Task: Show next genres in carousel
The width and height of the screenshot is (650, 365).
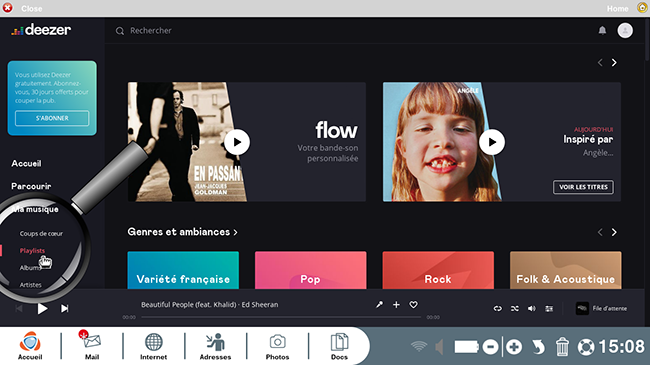Action: click(x=614, y=232)
